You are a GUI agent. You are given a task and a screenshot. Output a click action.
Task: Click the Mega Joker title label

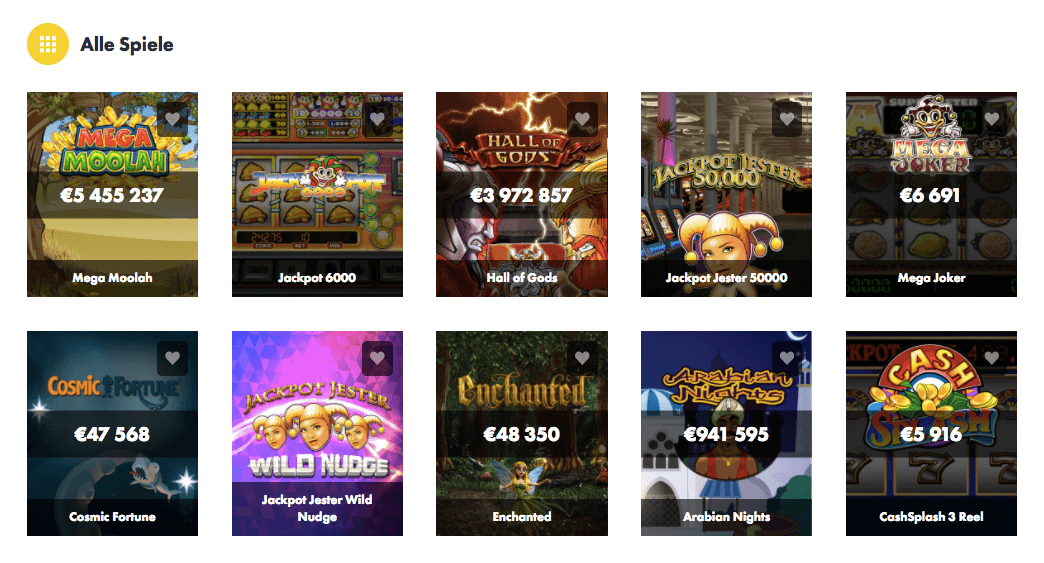931,278
